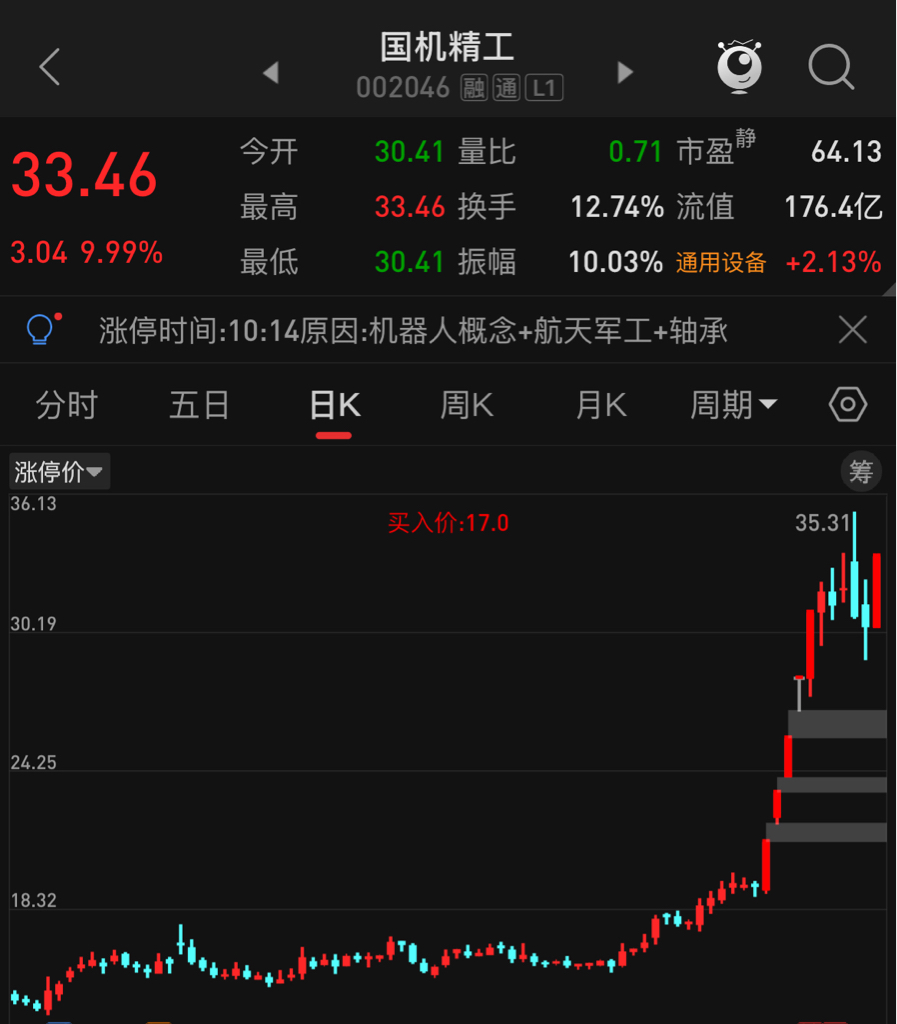The height and width of the screenshot is (1024, 897).
Task: Tap the 最高 value 33.46
Action: click(409, 207)
